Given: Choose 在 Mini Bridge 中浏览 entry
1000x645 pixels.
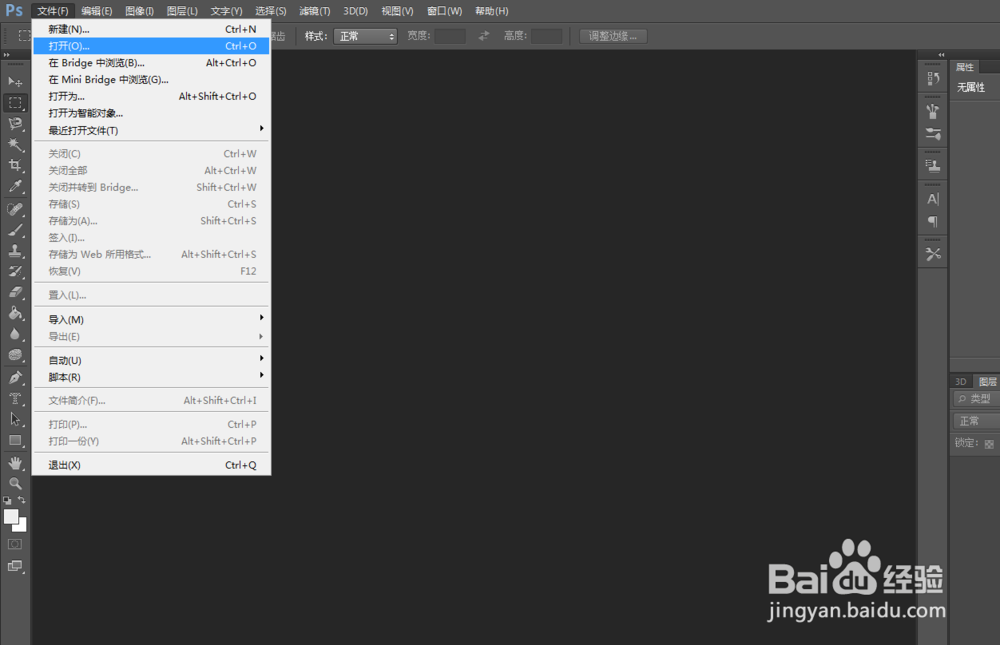Looking at the screenshot, I should [x=151, y=80].
